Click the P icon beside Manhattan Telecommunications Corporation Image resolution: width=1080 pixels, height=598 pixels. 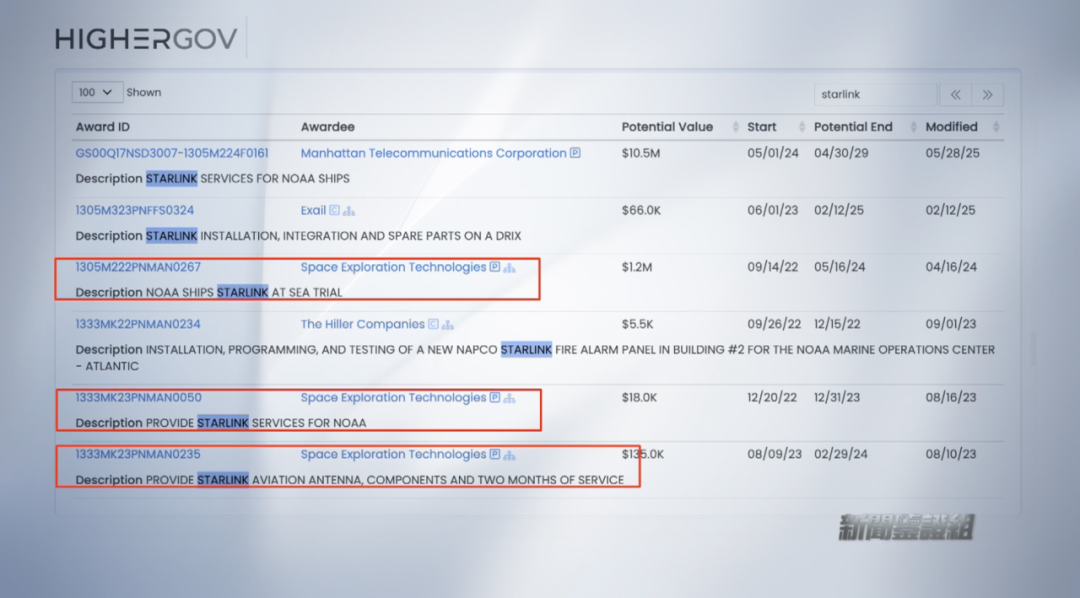[x=575, y=153]
